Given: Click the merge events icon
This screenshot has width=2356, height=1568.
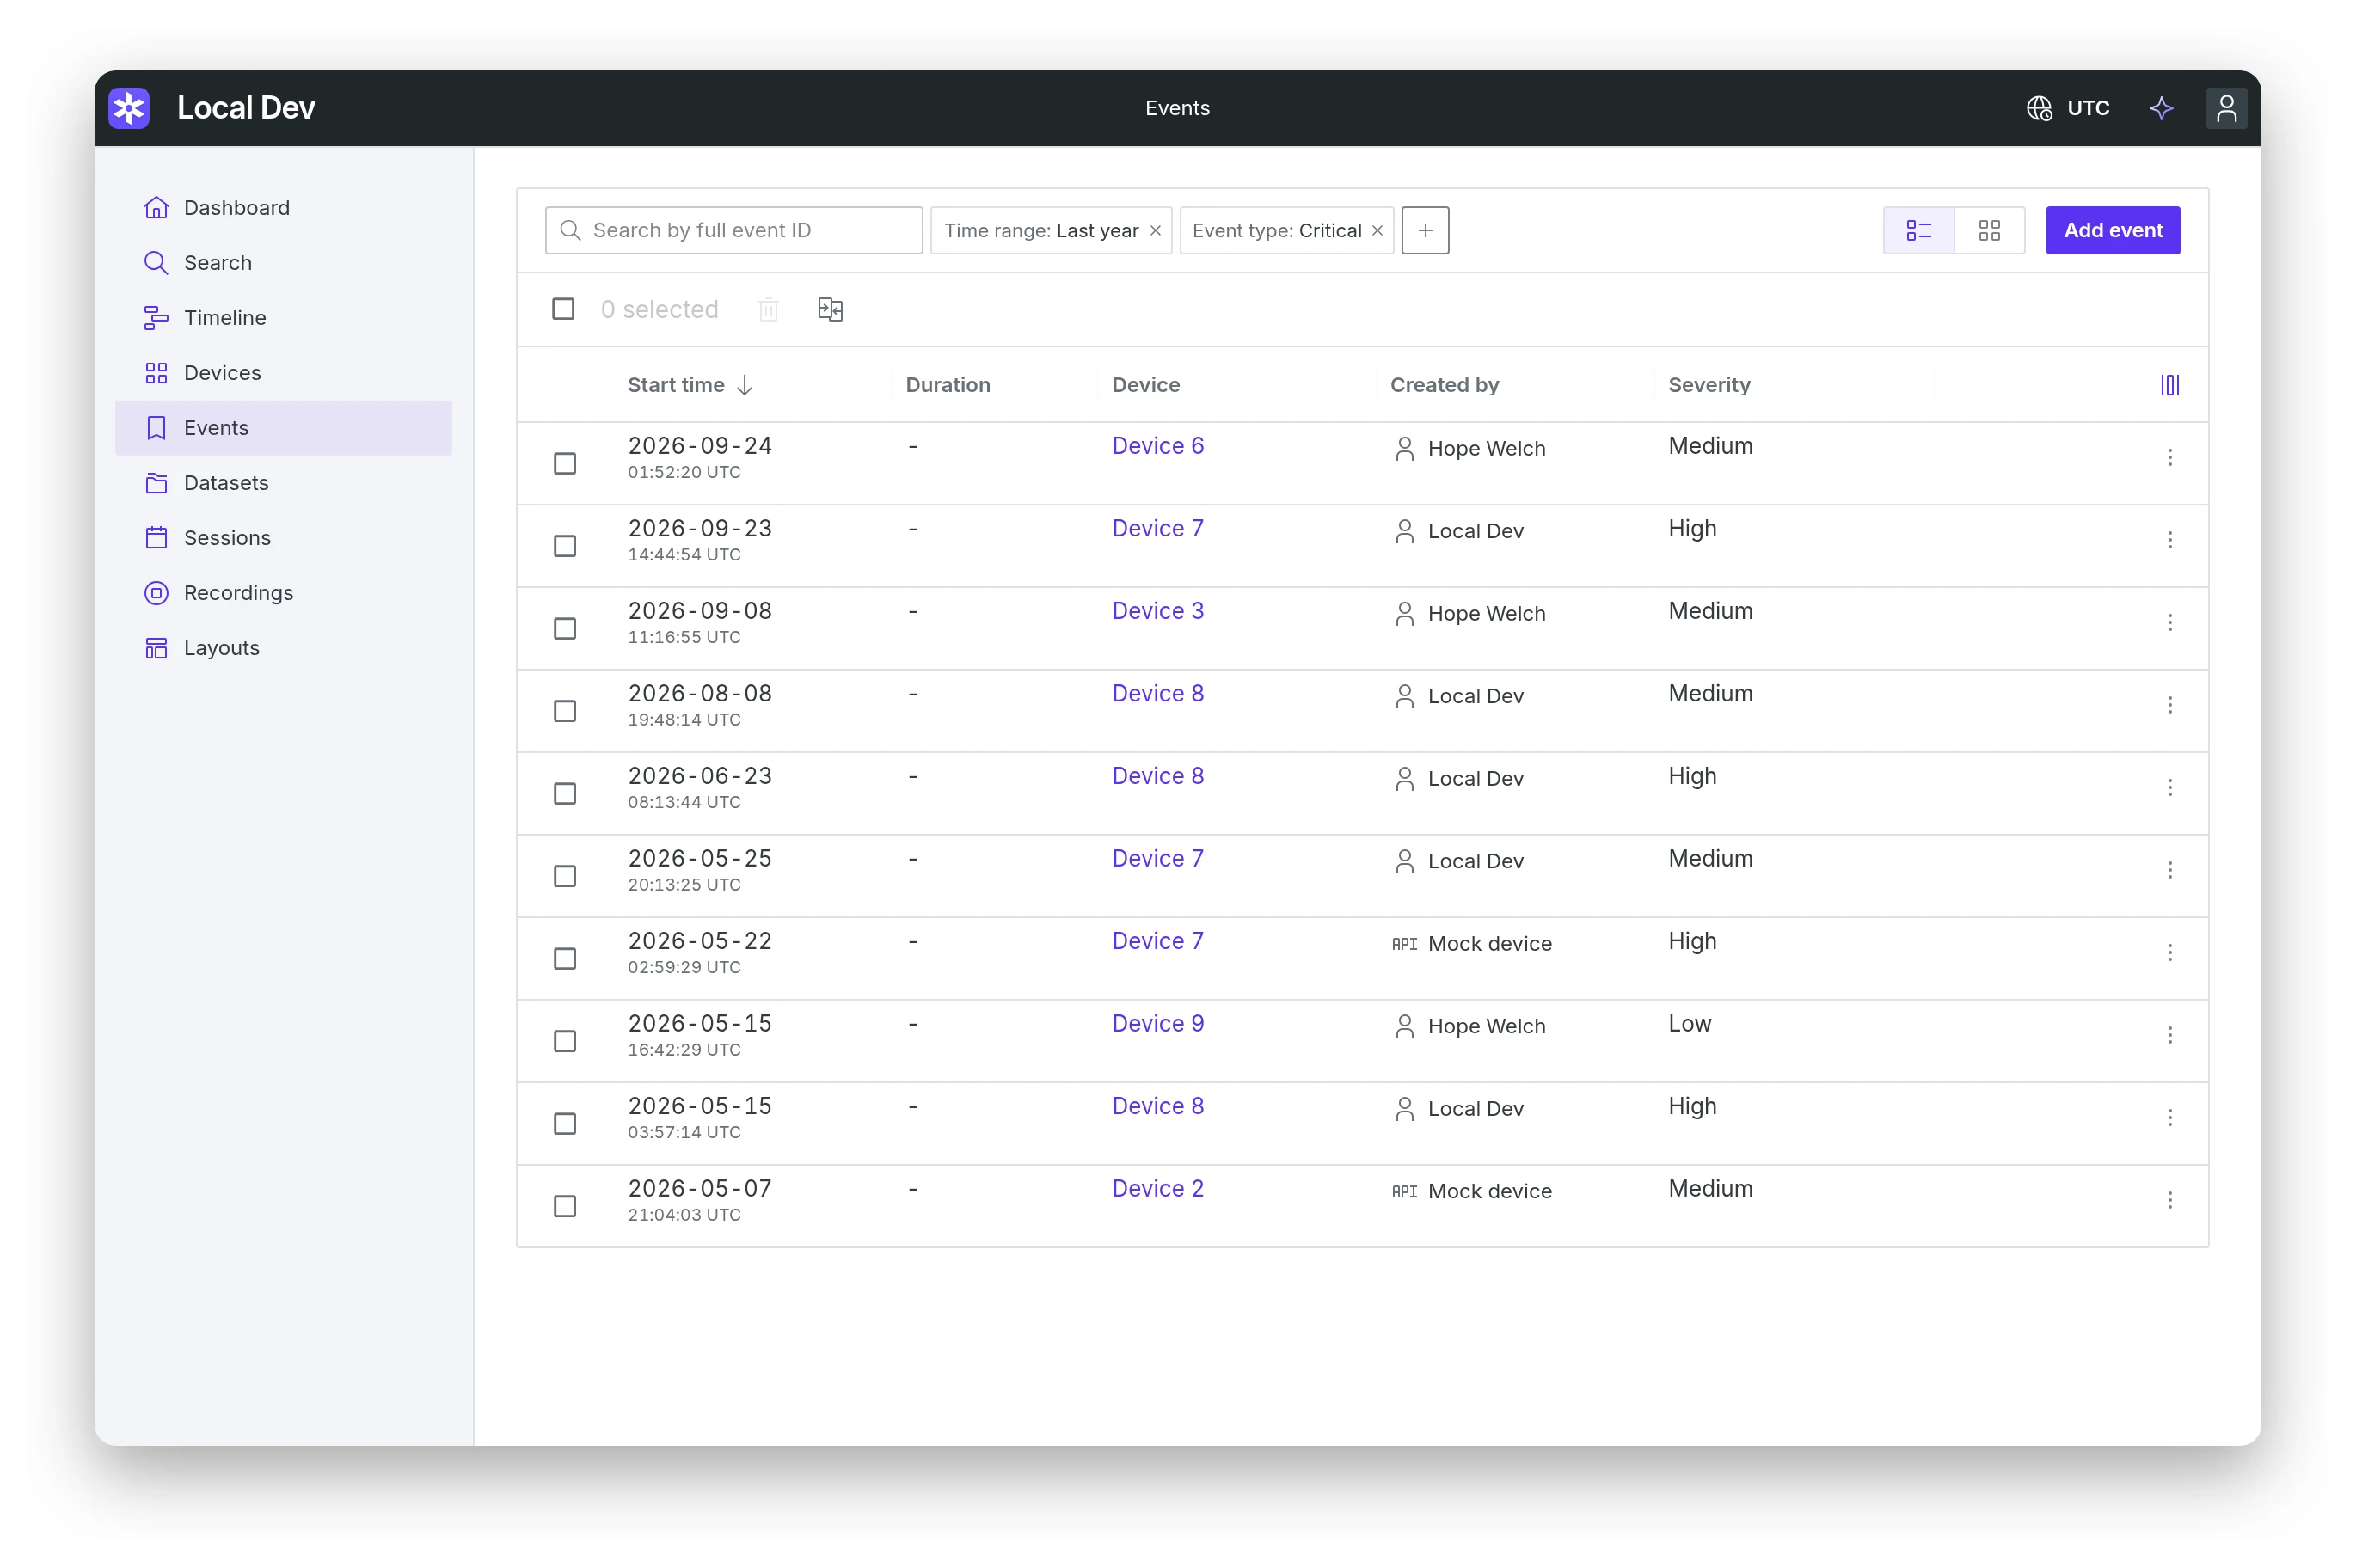Looking at the screenshot, I should tap(830, 310).
